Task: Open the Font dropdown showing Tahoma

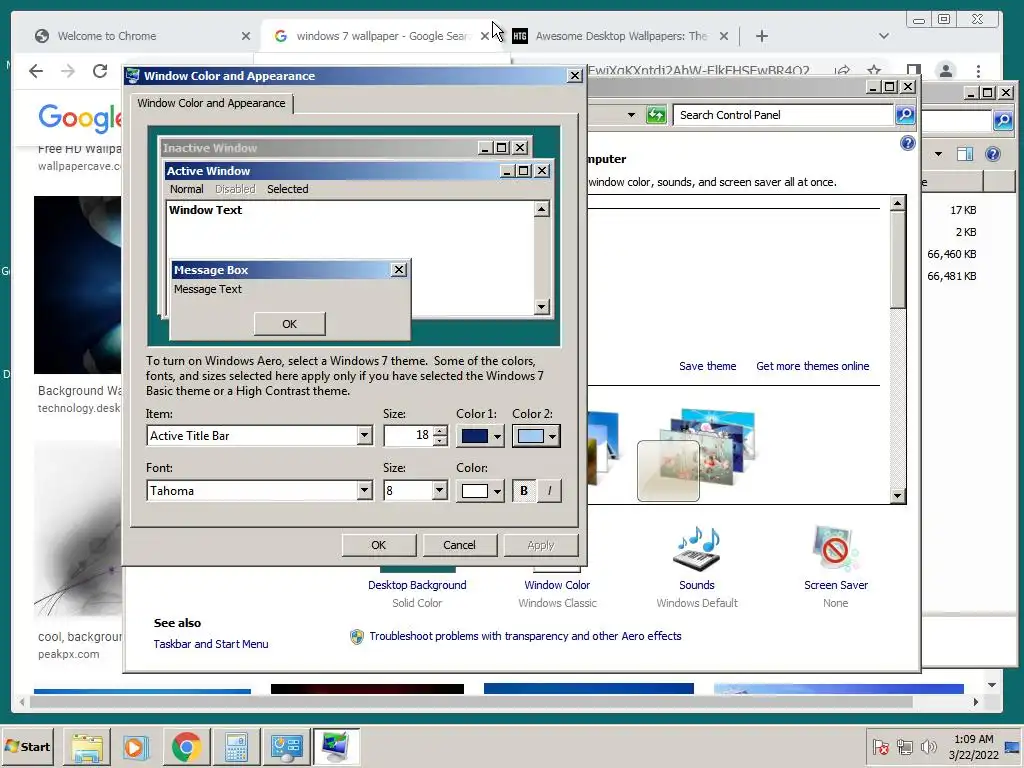Action: point(364,490)
